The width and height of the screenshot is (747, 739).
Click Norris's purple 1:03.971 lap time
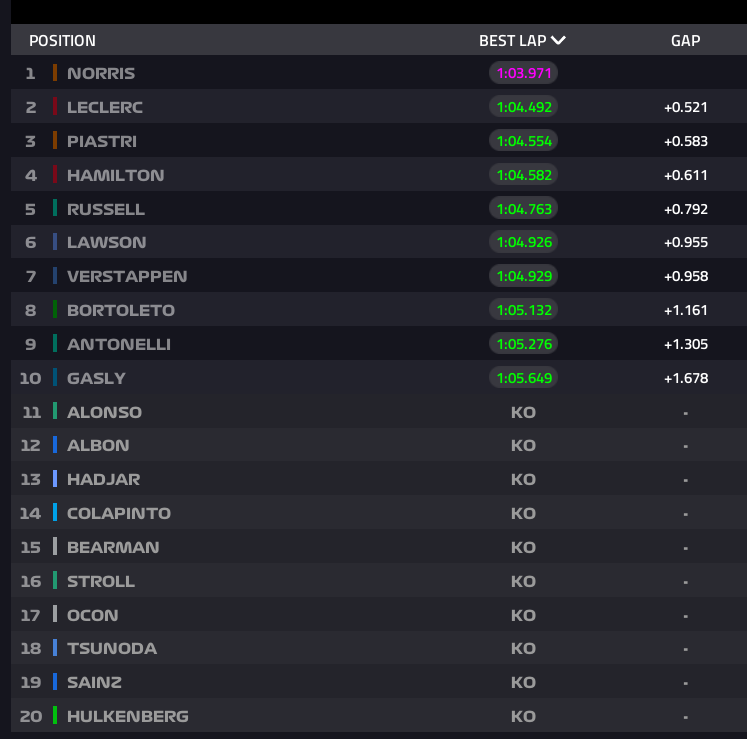(523, 73)
